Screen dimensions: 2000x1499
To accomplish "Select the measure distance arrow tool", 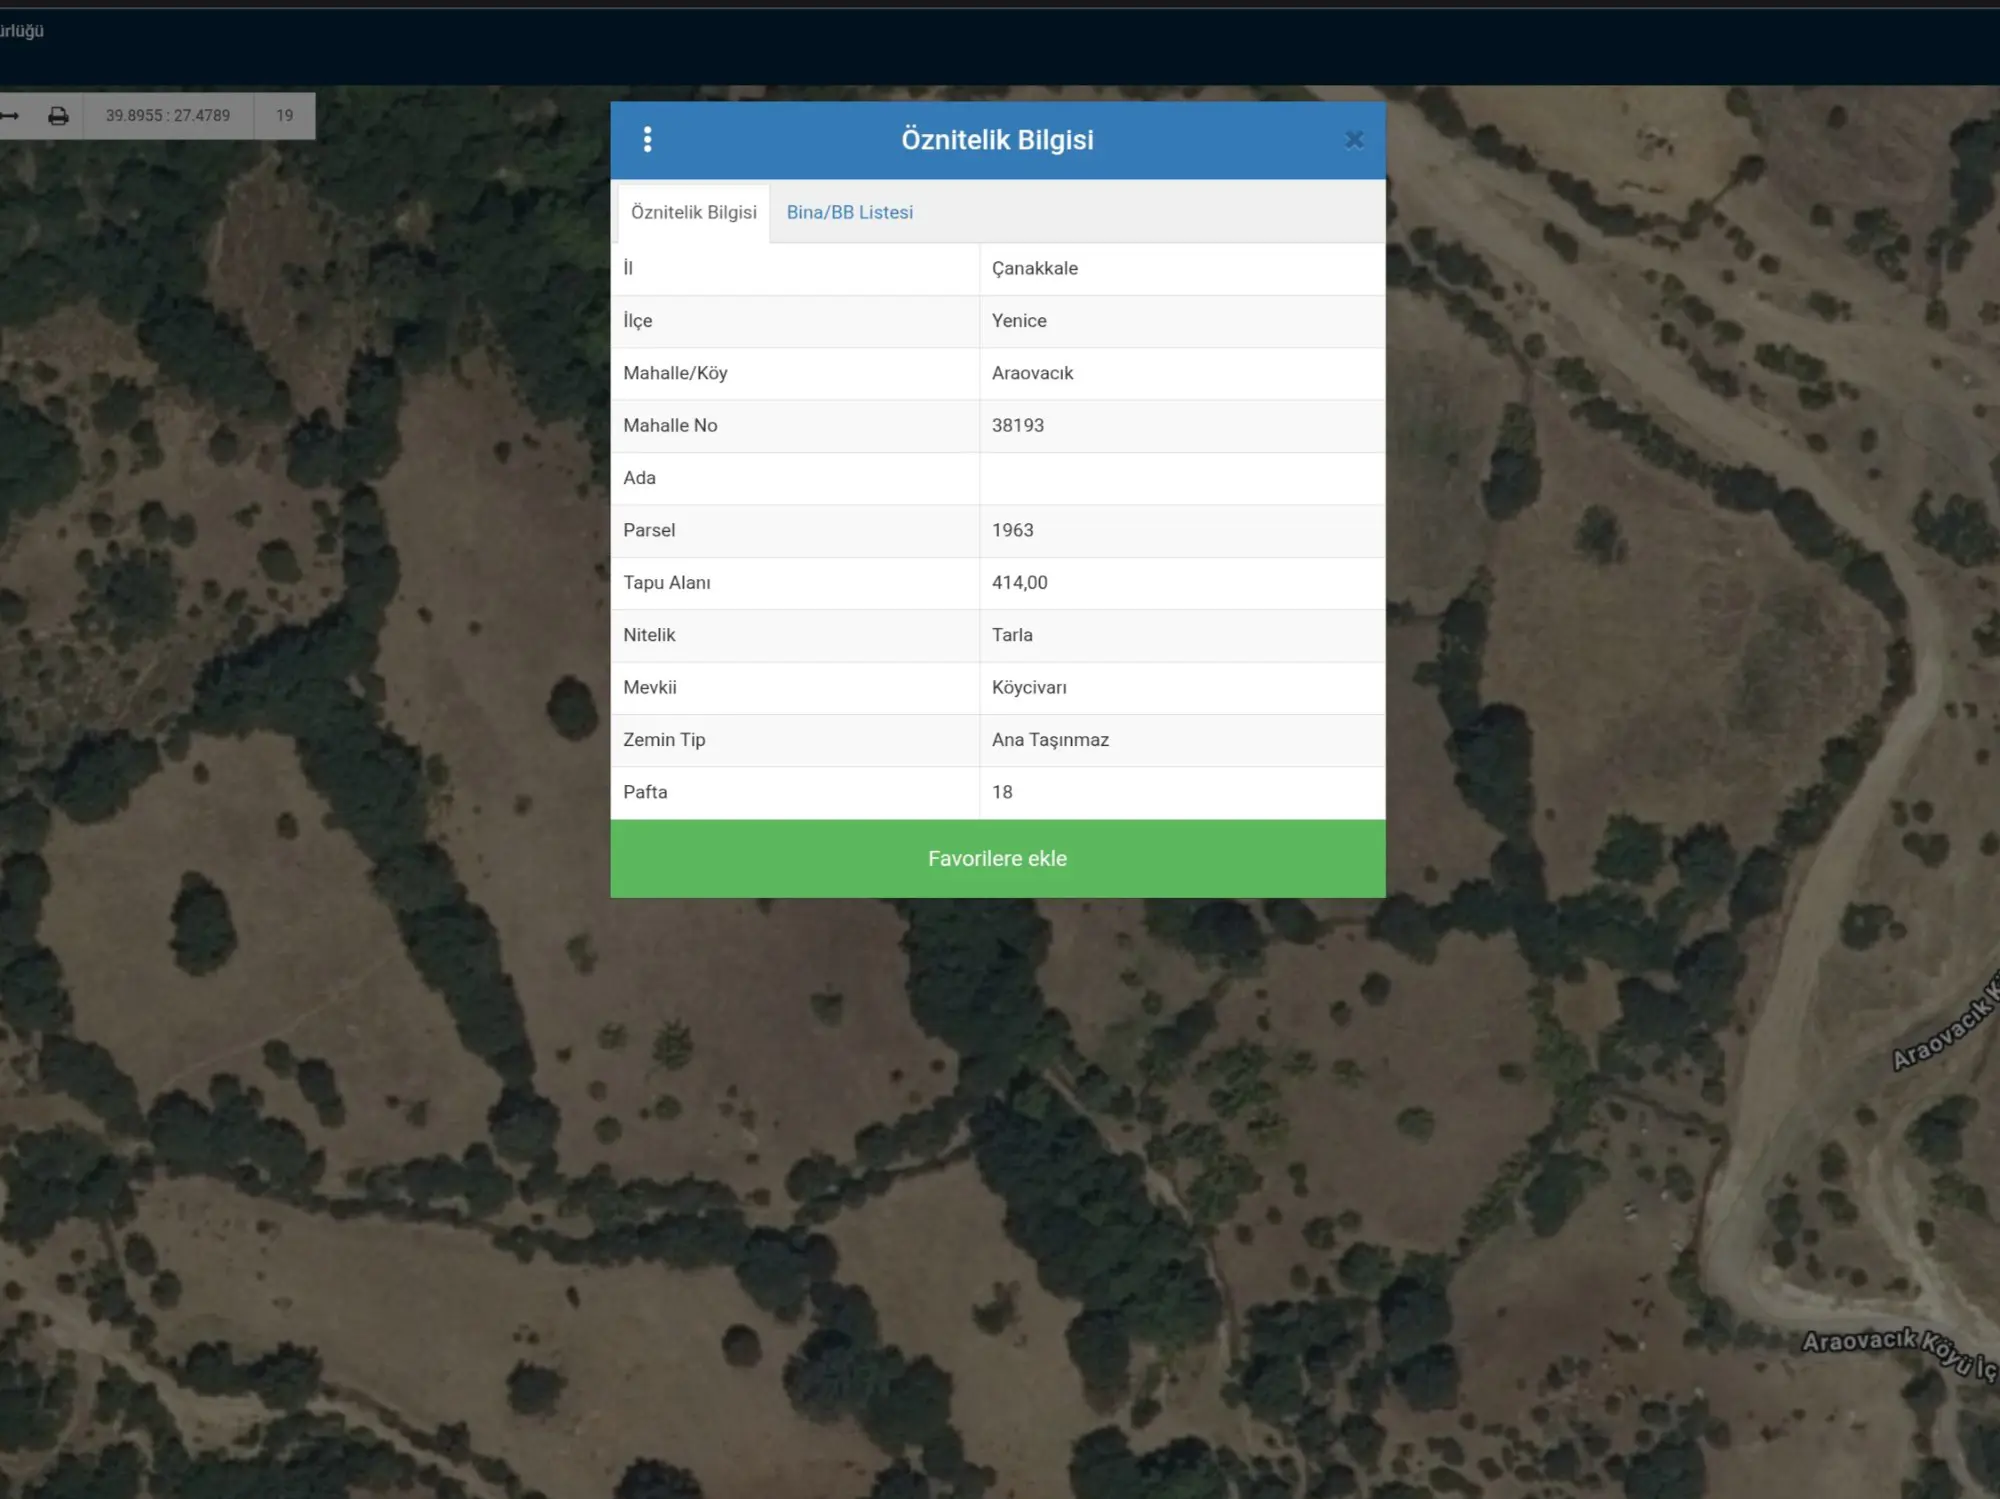I will click(10, 116).
